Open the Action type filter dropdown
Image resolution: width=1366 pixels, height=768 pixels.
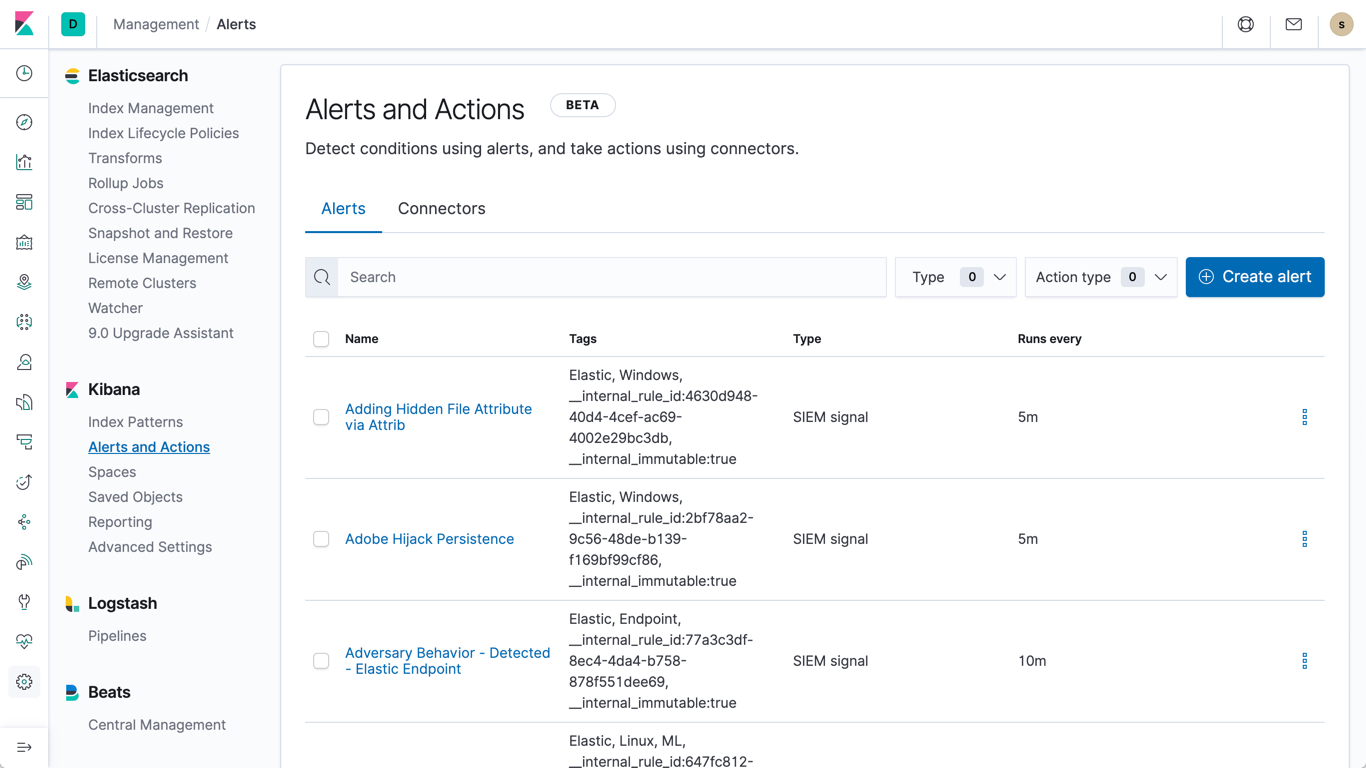(x=1101, y=277)
